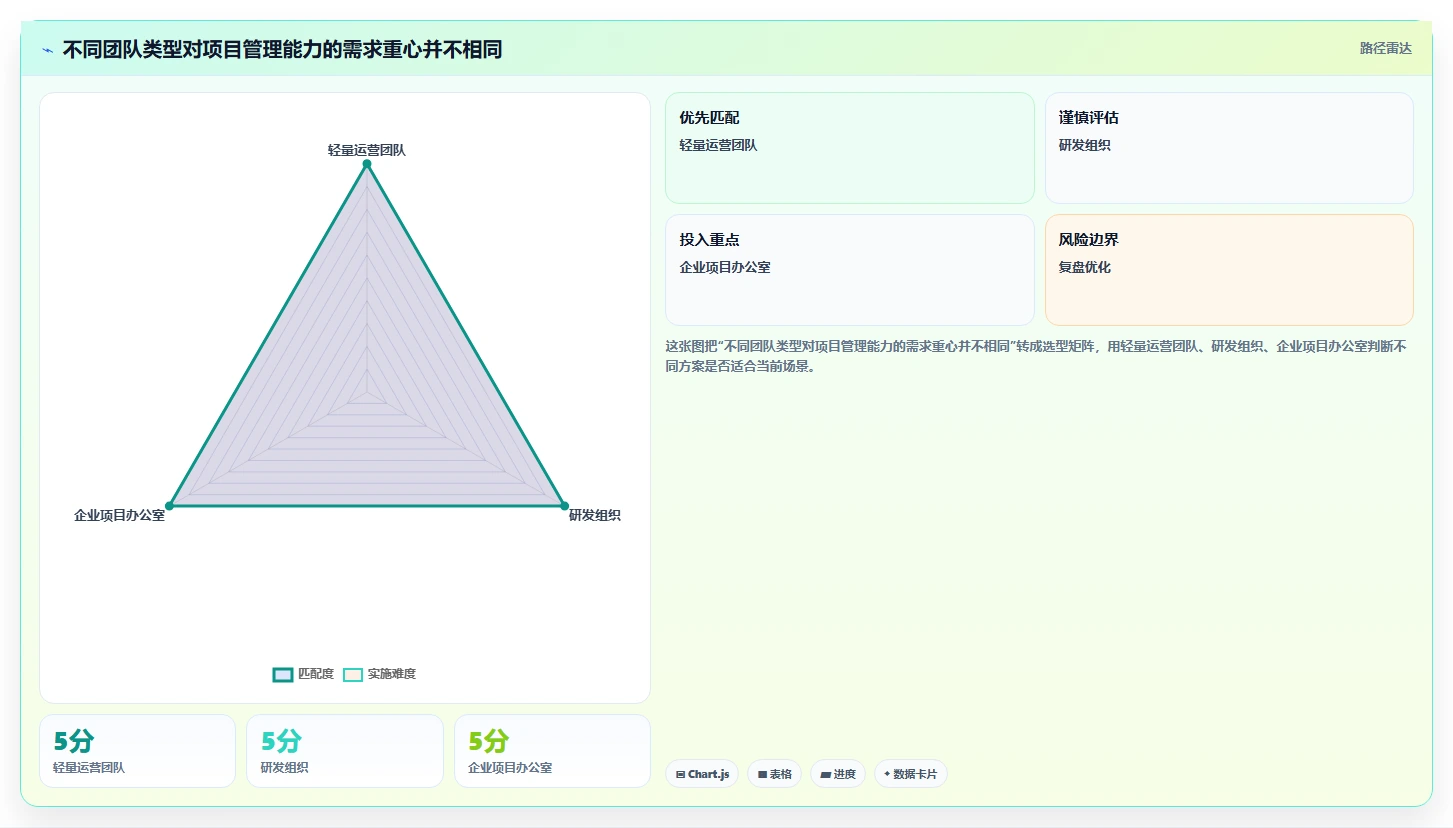Image resolution: width=1453 pixels, height=828 pixels.
Task: Click the blue icon beside the page title
Action: (48, 50)
